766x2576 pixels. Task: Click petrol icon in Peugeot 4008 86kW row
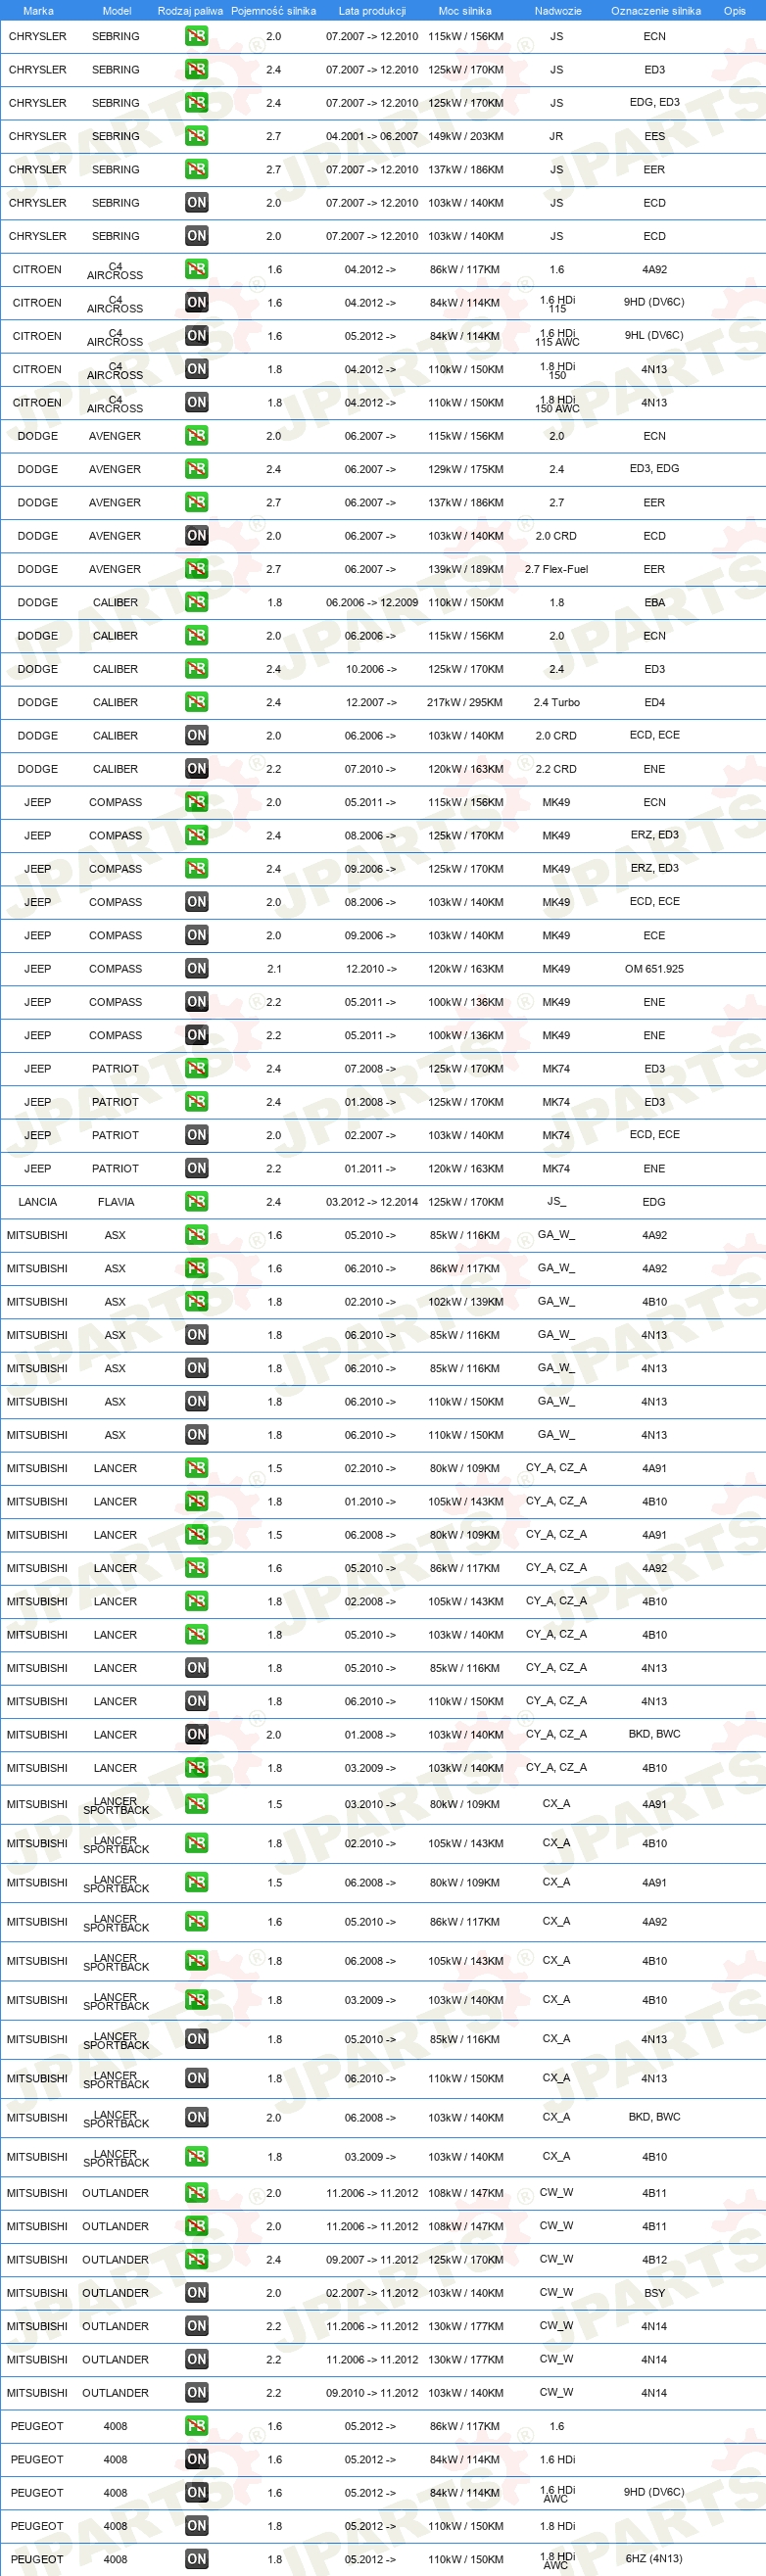[196, 2426]
